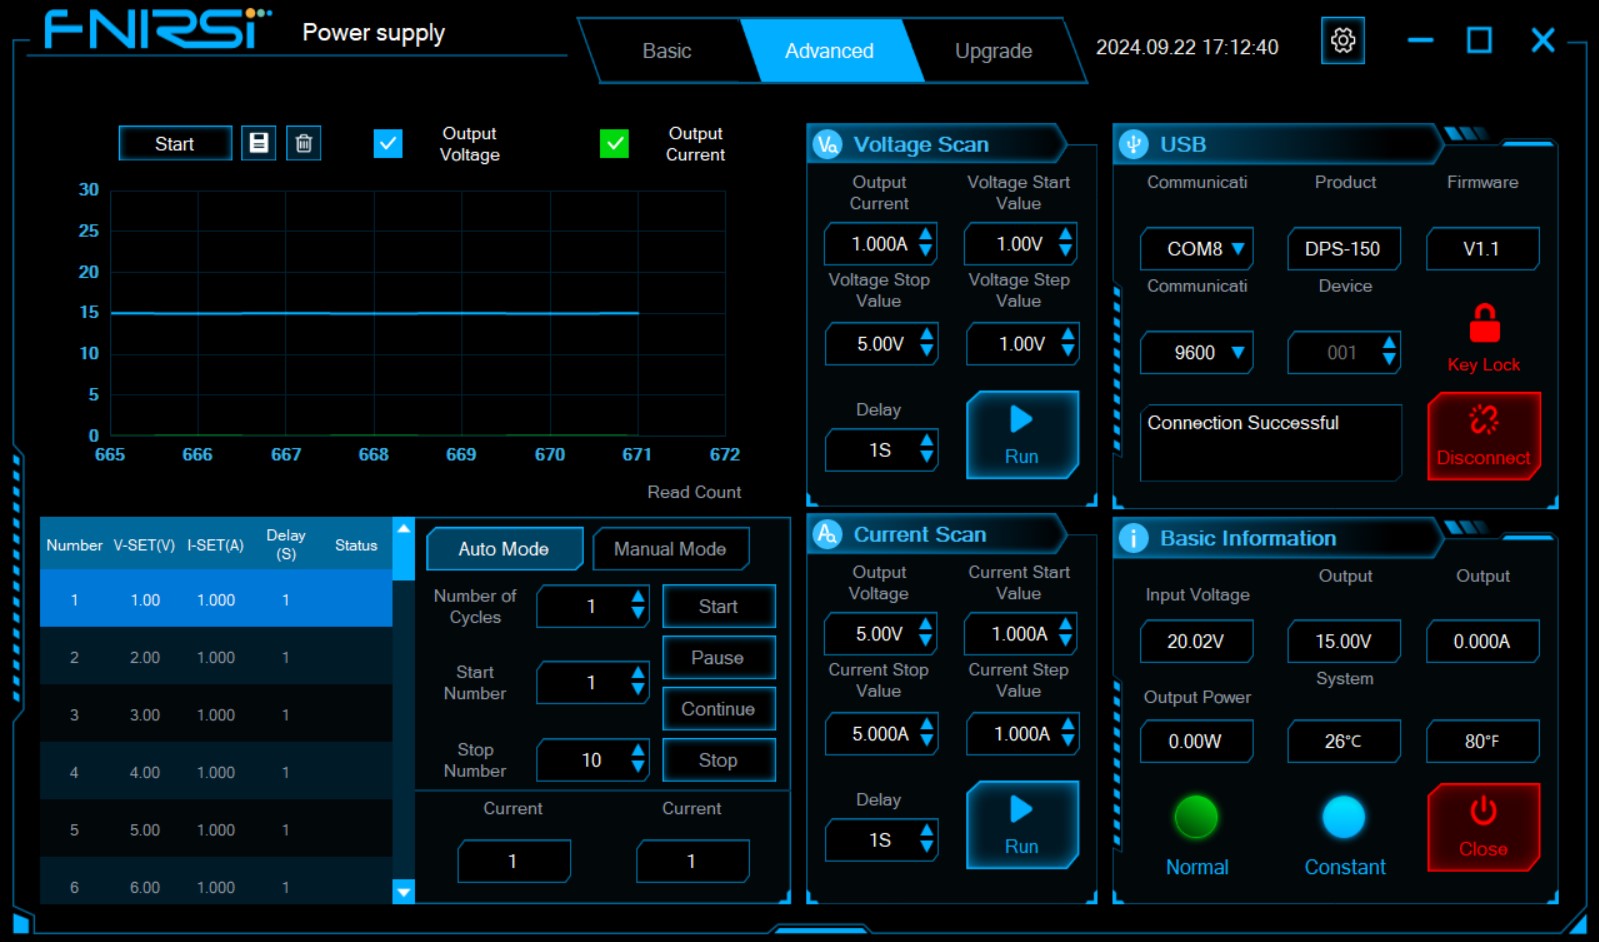Open the 9600 baud rate dropdown
This screenshot has height=942, width=1599.
pos(1196,353)
